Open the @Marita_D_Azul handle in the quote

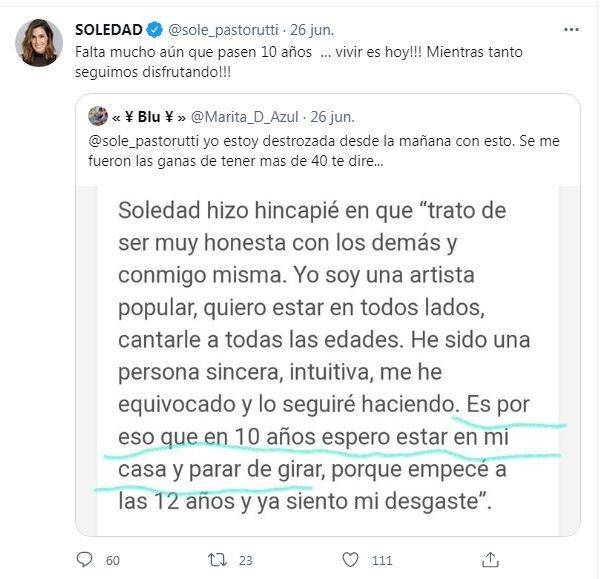coord(245,116)
